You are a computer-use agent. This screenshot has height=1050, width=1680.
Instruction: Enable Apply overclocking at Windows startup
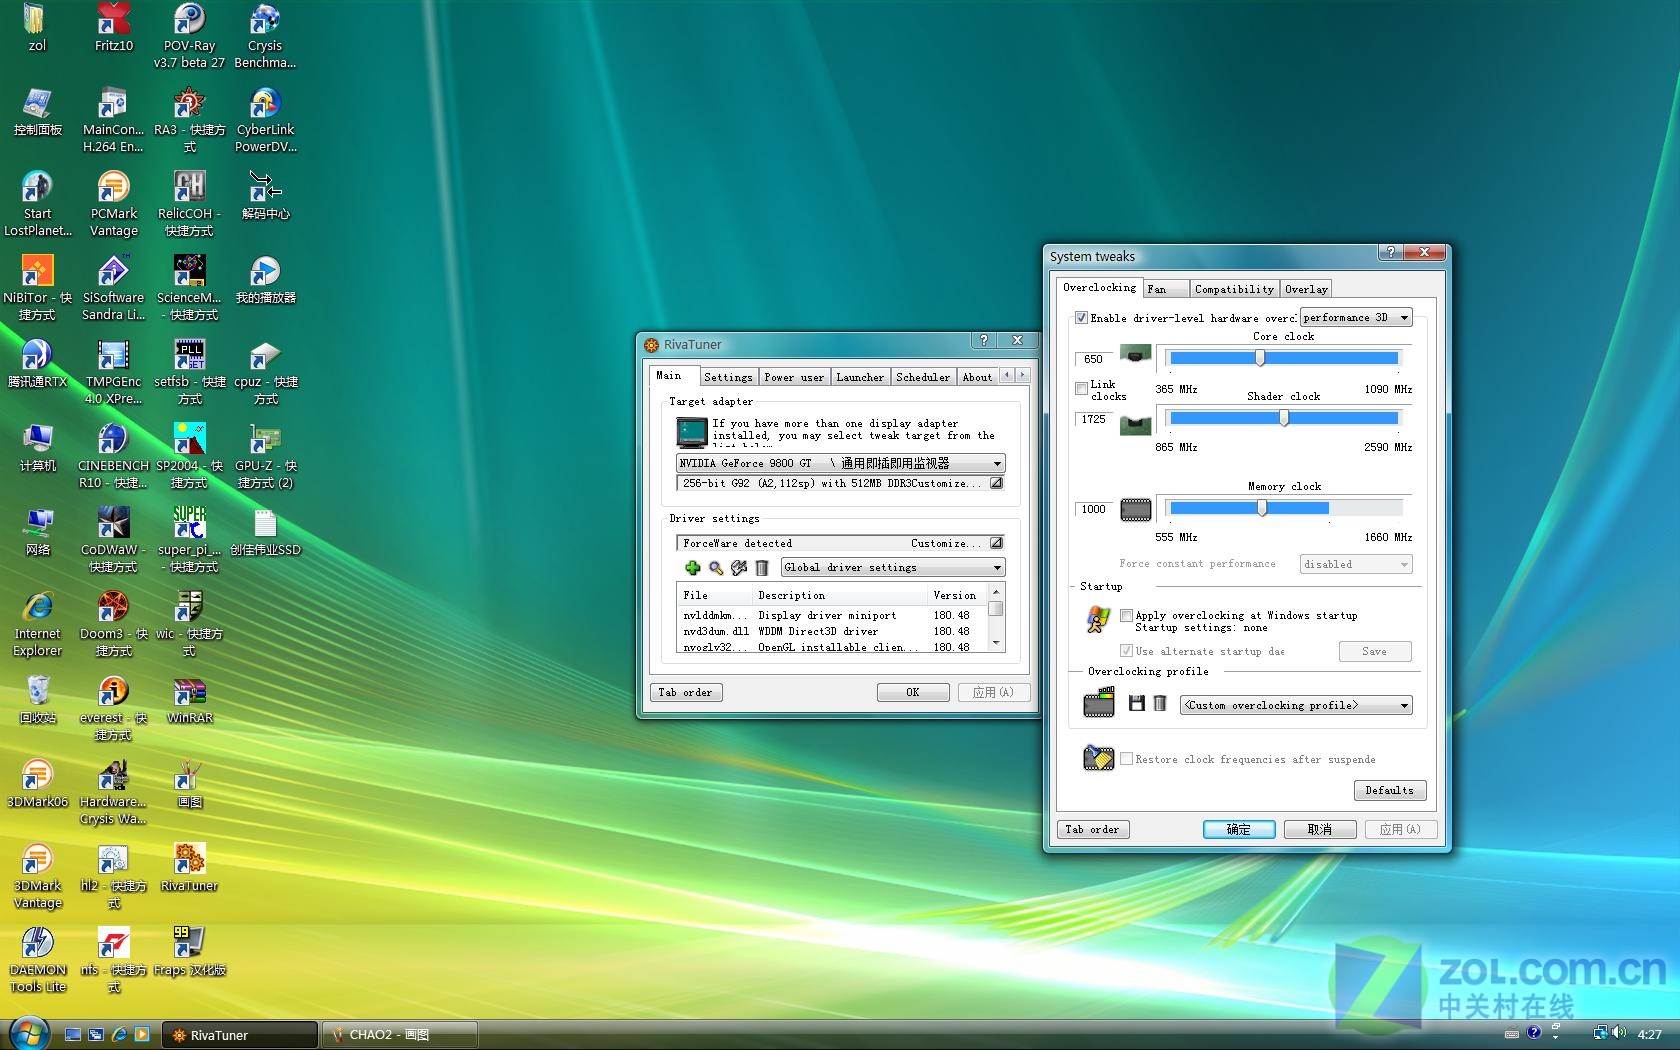point(1127,616)
